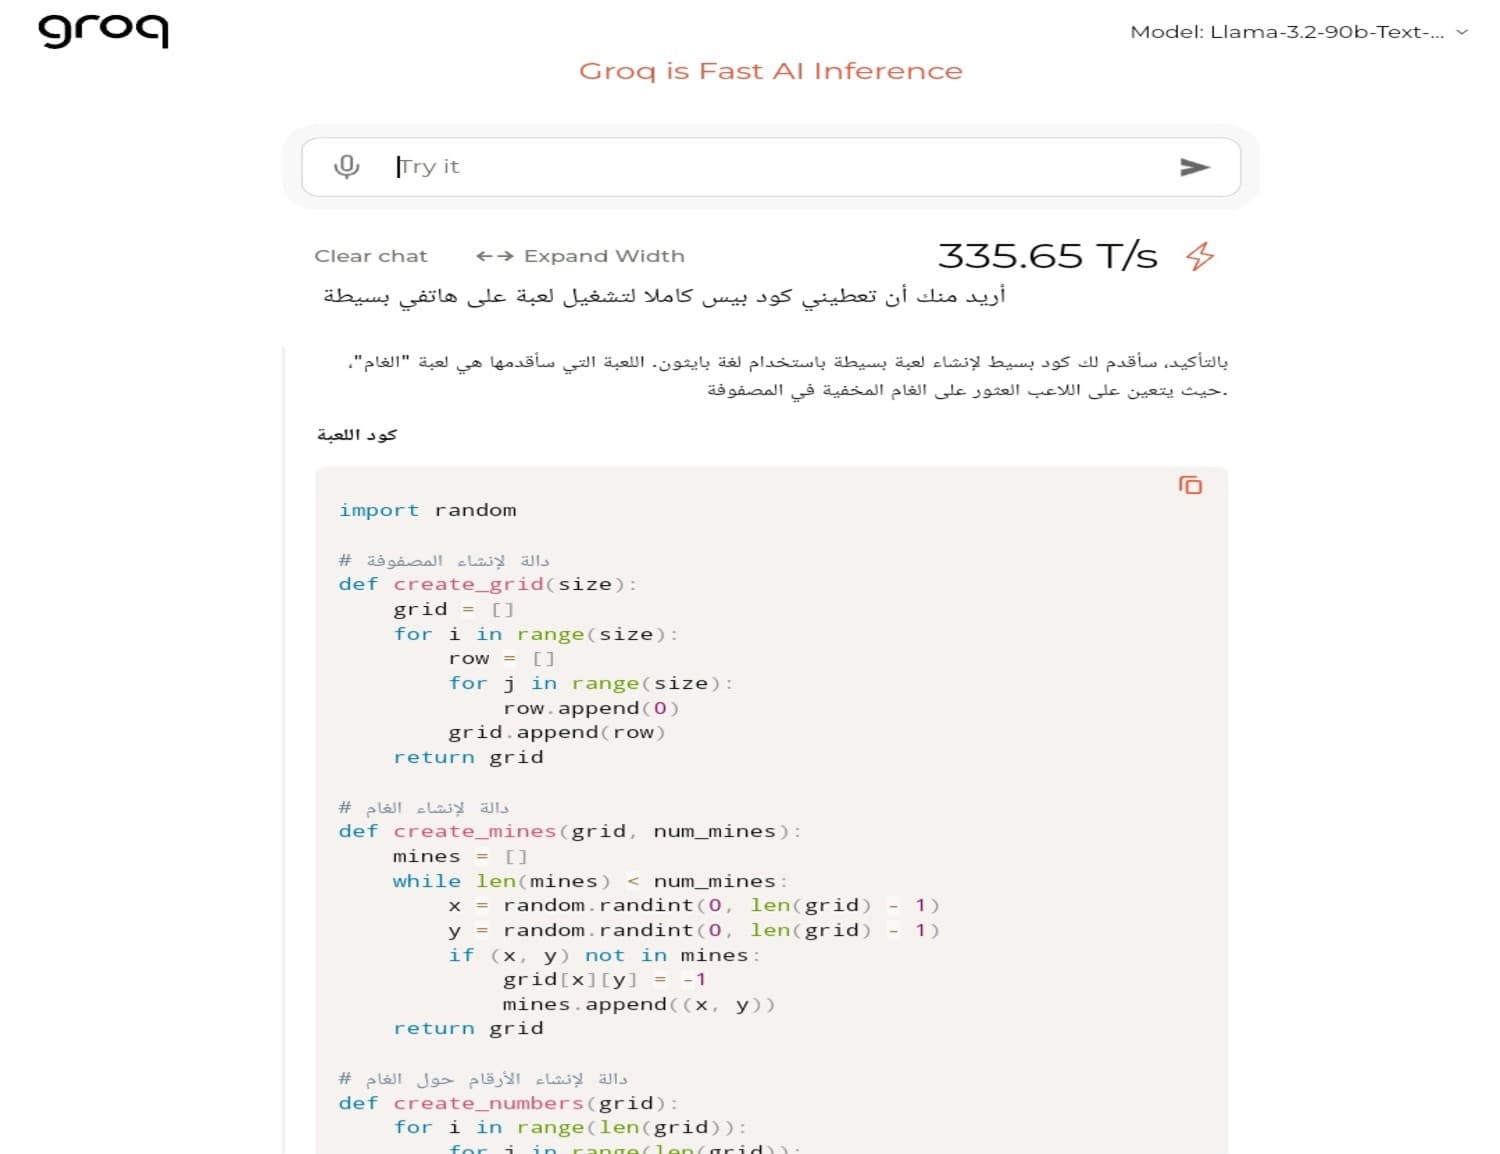Expand Width of the chat view
Viewport: 1500px width, 1154px height.
(581, 256)
